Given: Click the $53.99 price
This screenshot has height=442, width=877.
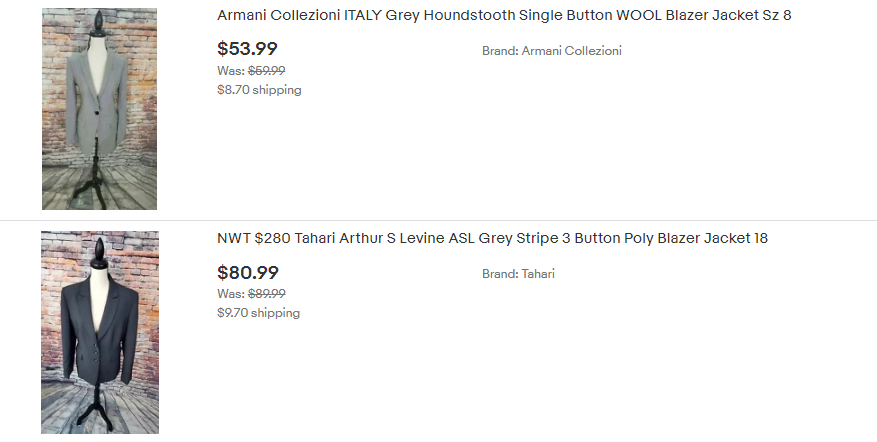Looking at the screenshot, I should tap(247, 49).
